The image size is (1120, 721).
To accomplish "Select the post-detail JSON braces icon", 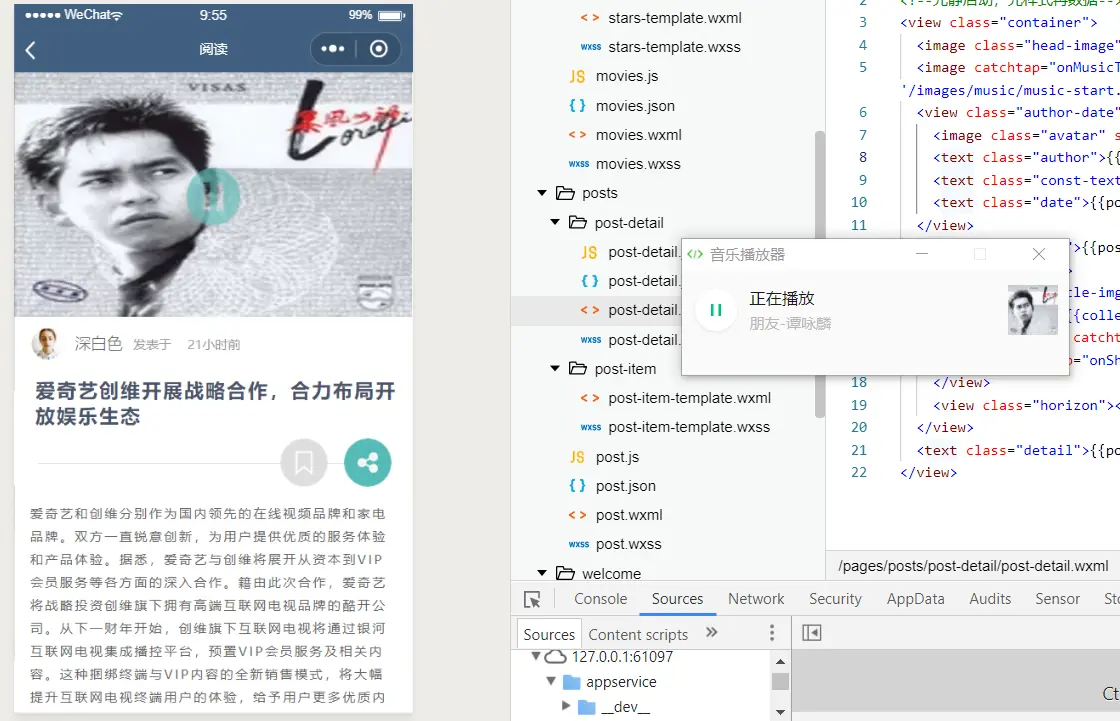I will (x=589, y=282).
